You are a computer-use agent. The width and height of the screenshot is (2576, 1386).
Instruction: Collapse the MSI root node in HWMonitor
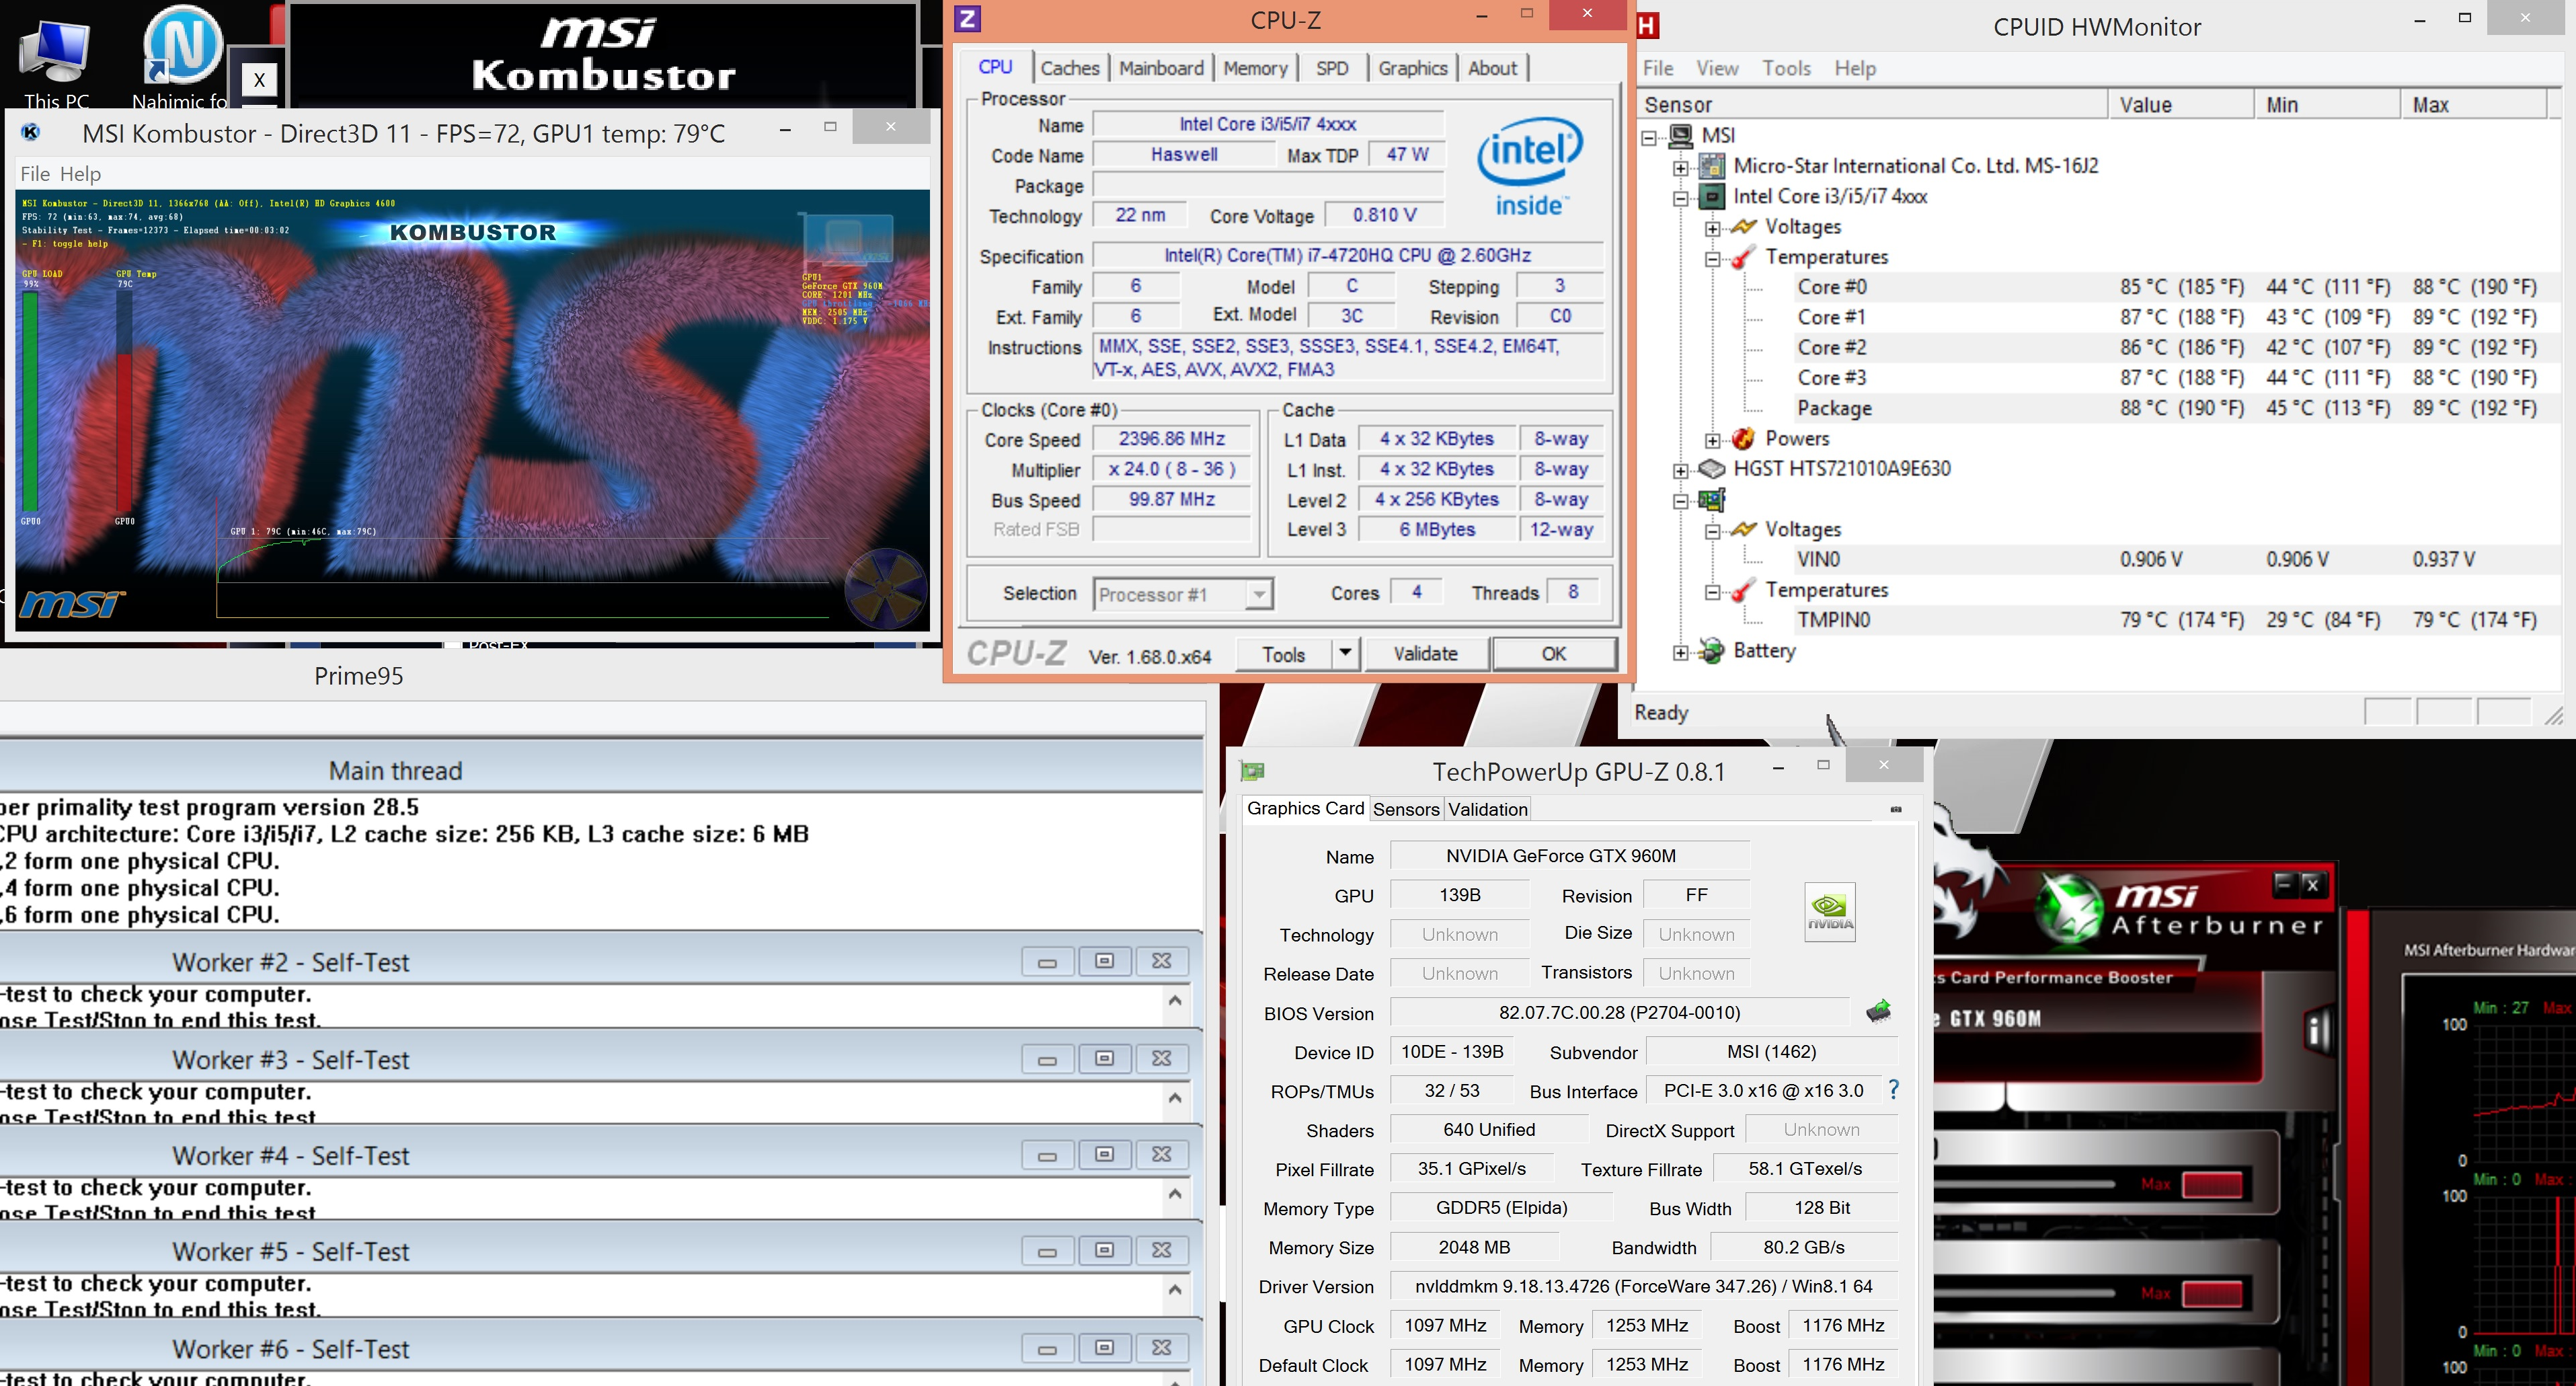(x=1650, y=137)
